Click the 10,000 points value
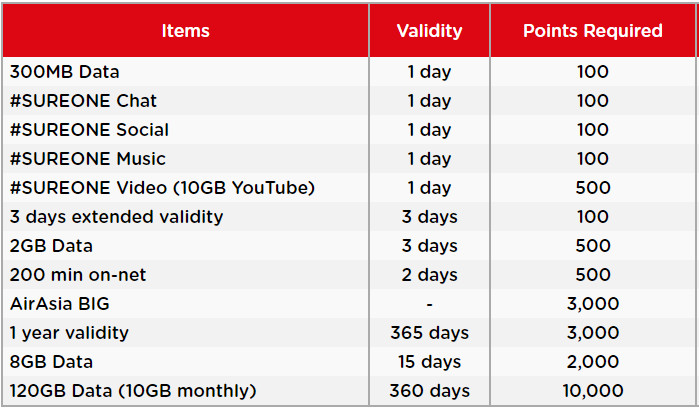This screenshot has height=409, width=699. coord(592,391)
